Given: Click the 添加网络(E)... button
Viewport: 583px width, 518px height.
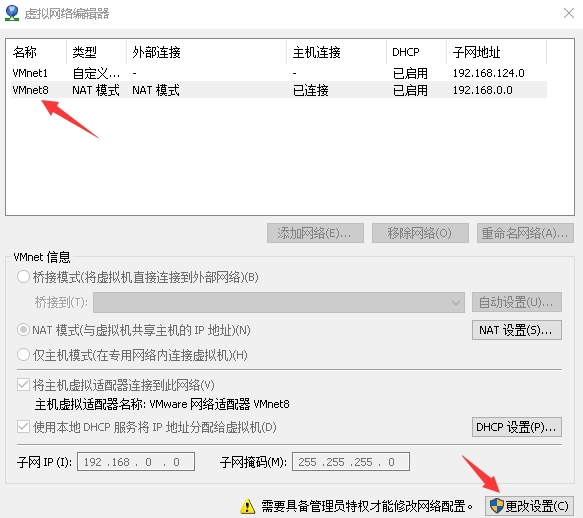Looking at the screenshot, I should (315, 233).
